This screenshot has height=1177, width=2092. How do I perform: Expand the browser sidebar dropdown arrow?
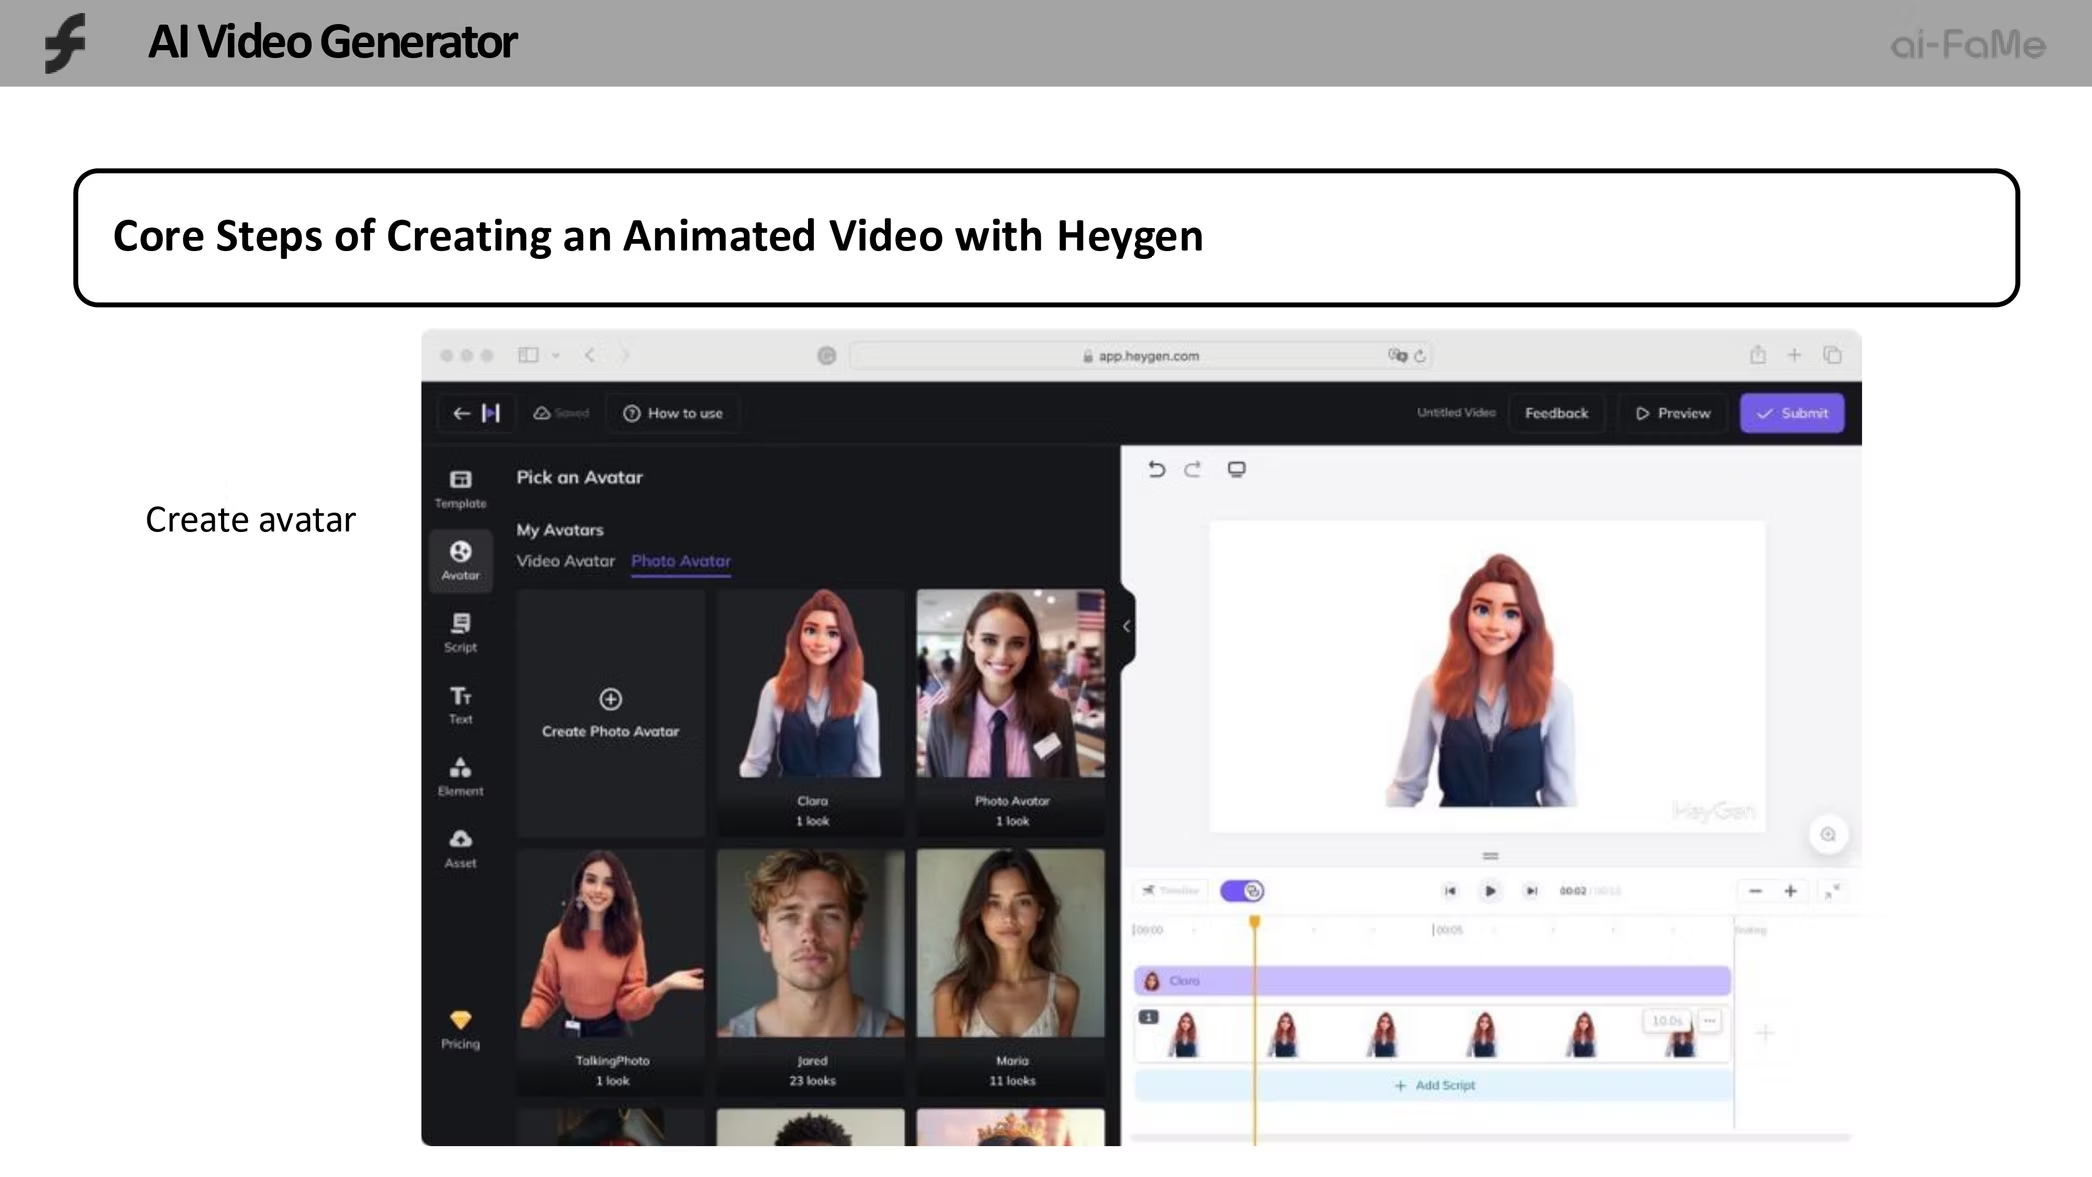pyautogui.click(x=556, y=355)
